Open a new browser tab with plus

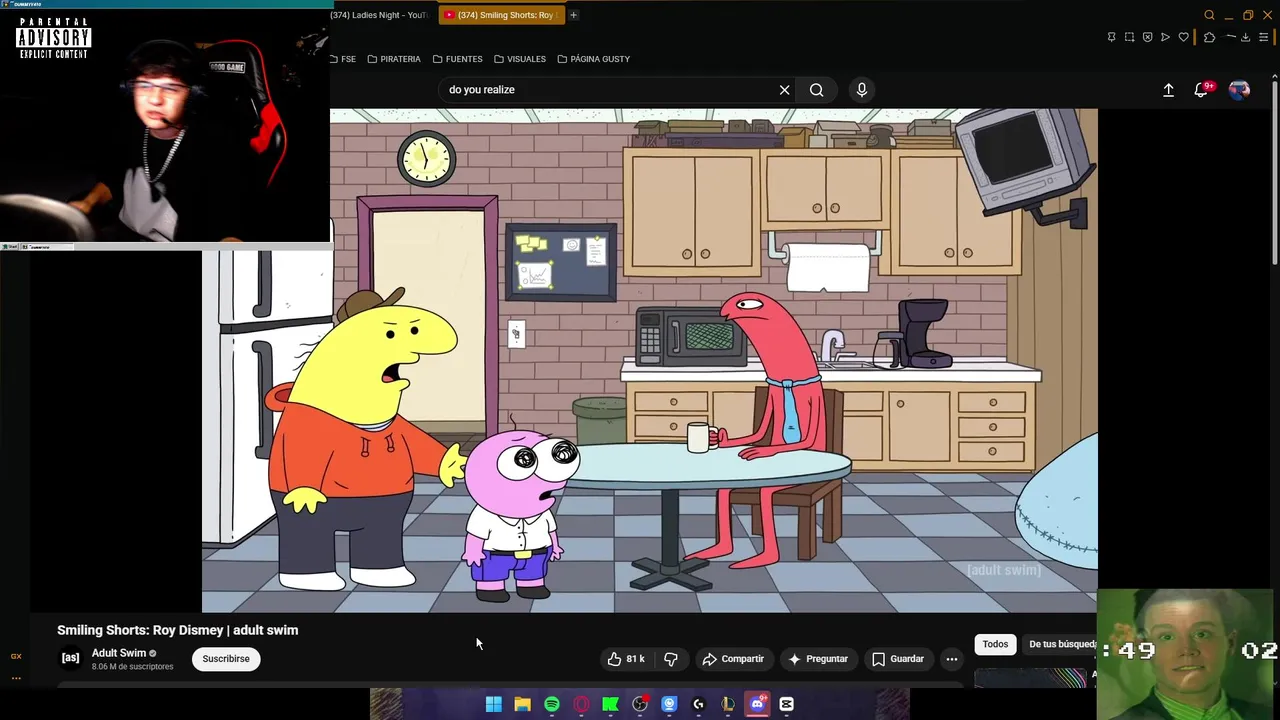point(573,15)
